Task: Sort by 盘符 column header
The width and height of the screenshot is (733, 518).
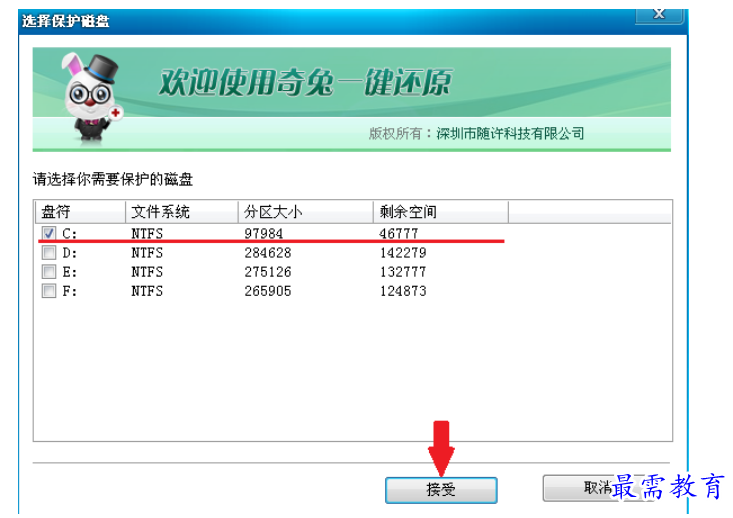Action: [80, 212]
